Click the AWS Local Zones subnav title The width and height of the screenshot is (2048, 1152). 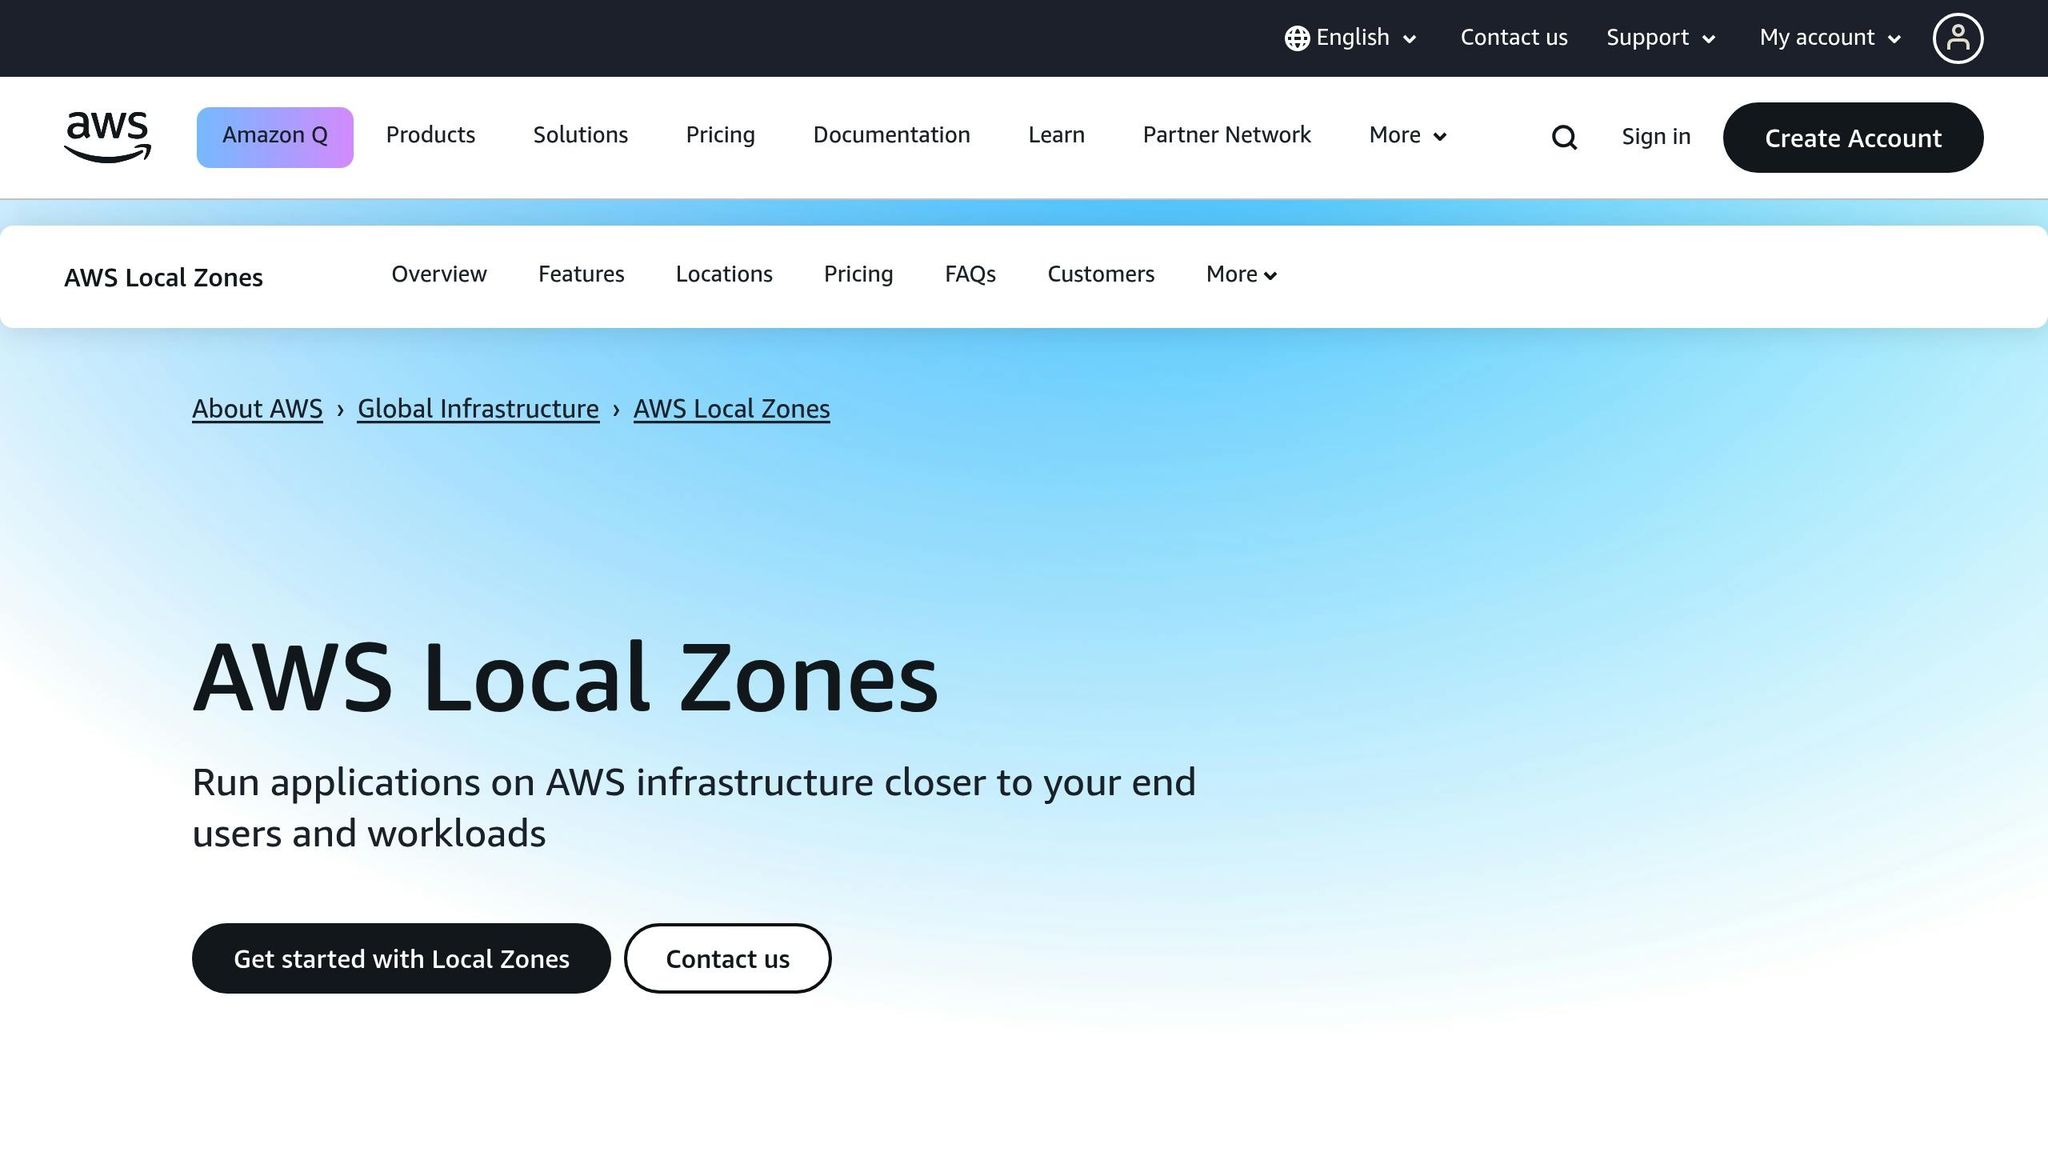point(163,277)
